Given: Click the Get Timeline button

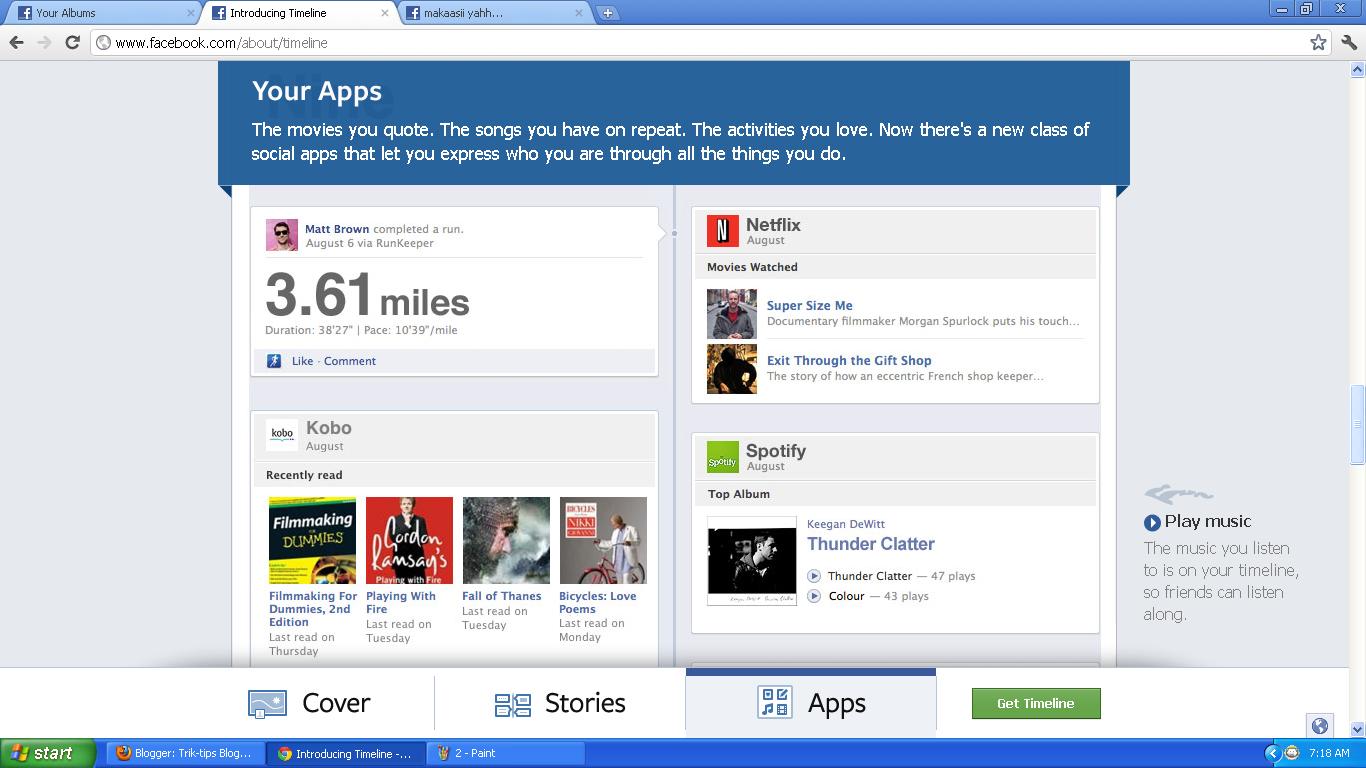Looking at the screenshot, I should point(1036,703).
